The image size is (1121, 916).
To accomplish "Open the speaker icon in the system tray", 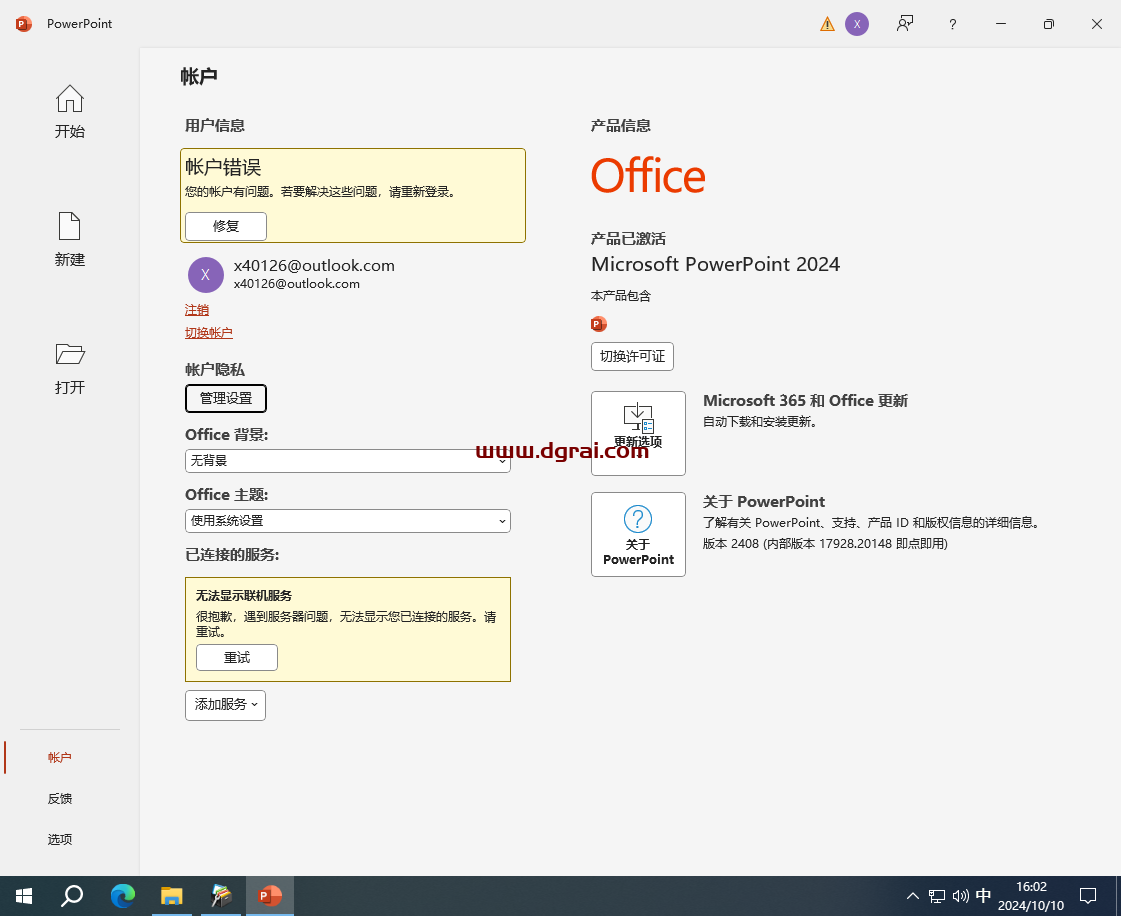I will 961,896.
